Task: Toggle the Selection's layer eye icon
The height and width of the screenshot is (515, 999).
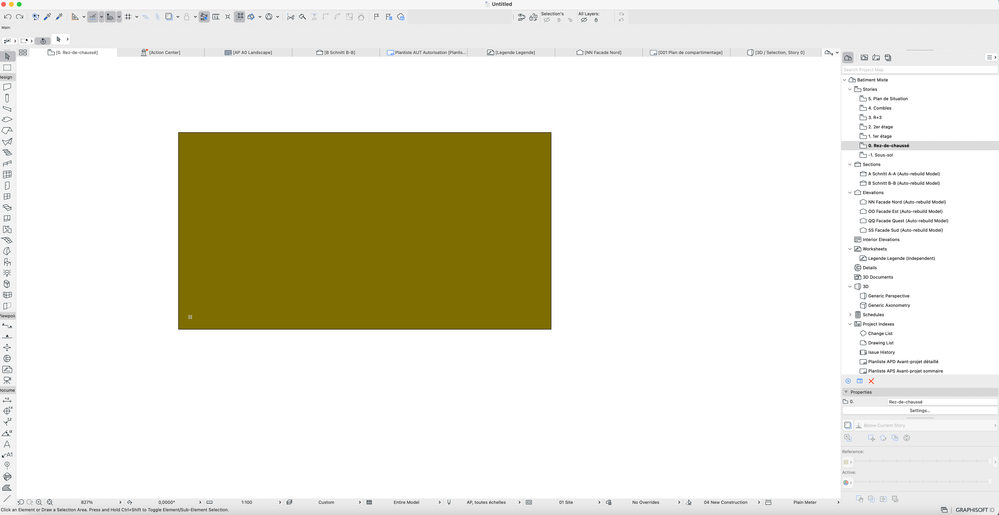Action: pyautogui.click(x=547, y=20)
